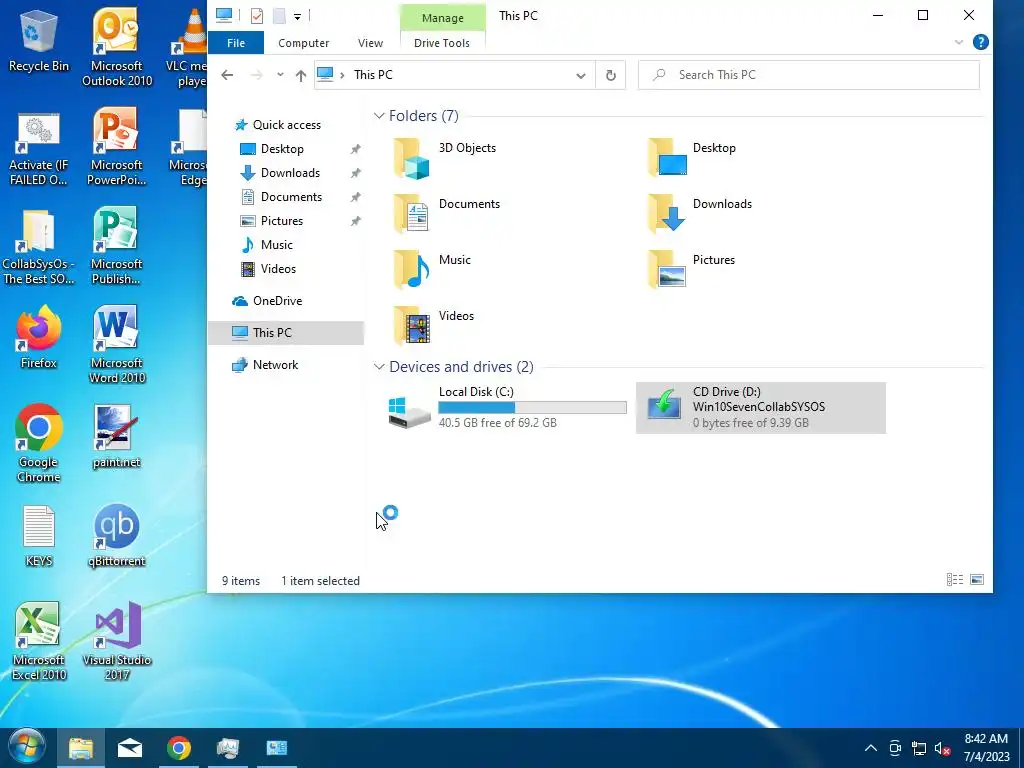Select the CollabSysOs folder shortcut
Viewport: 1024px width, 768px height.
click(39, 247)
